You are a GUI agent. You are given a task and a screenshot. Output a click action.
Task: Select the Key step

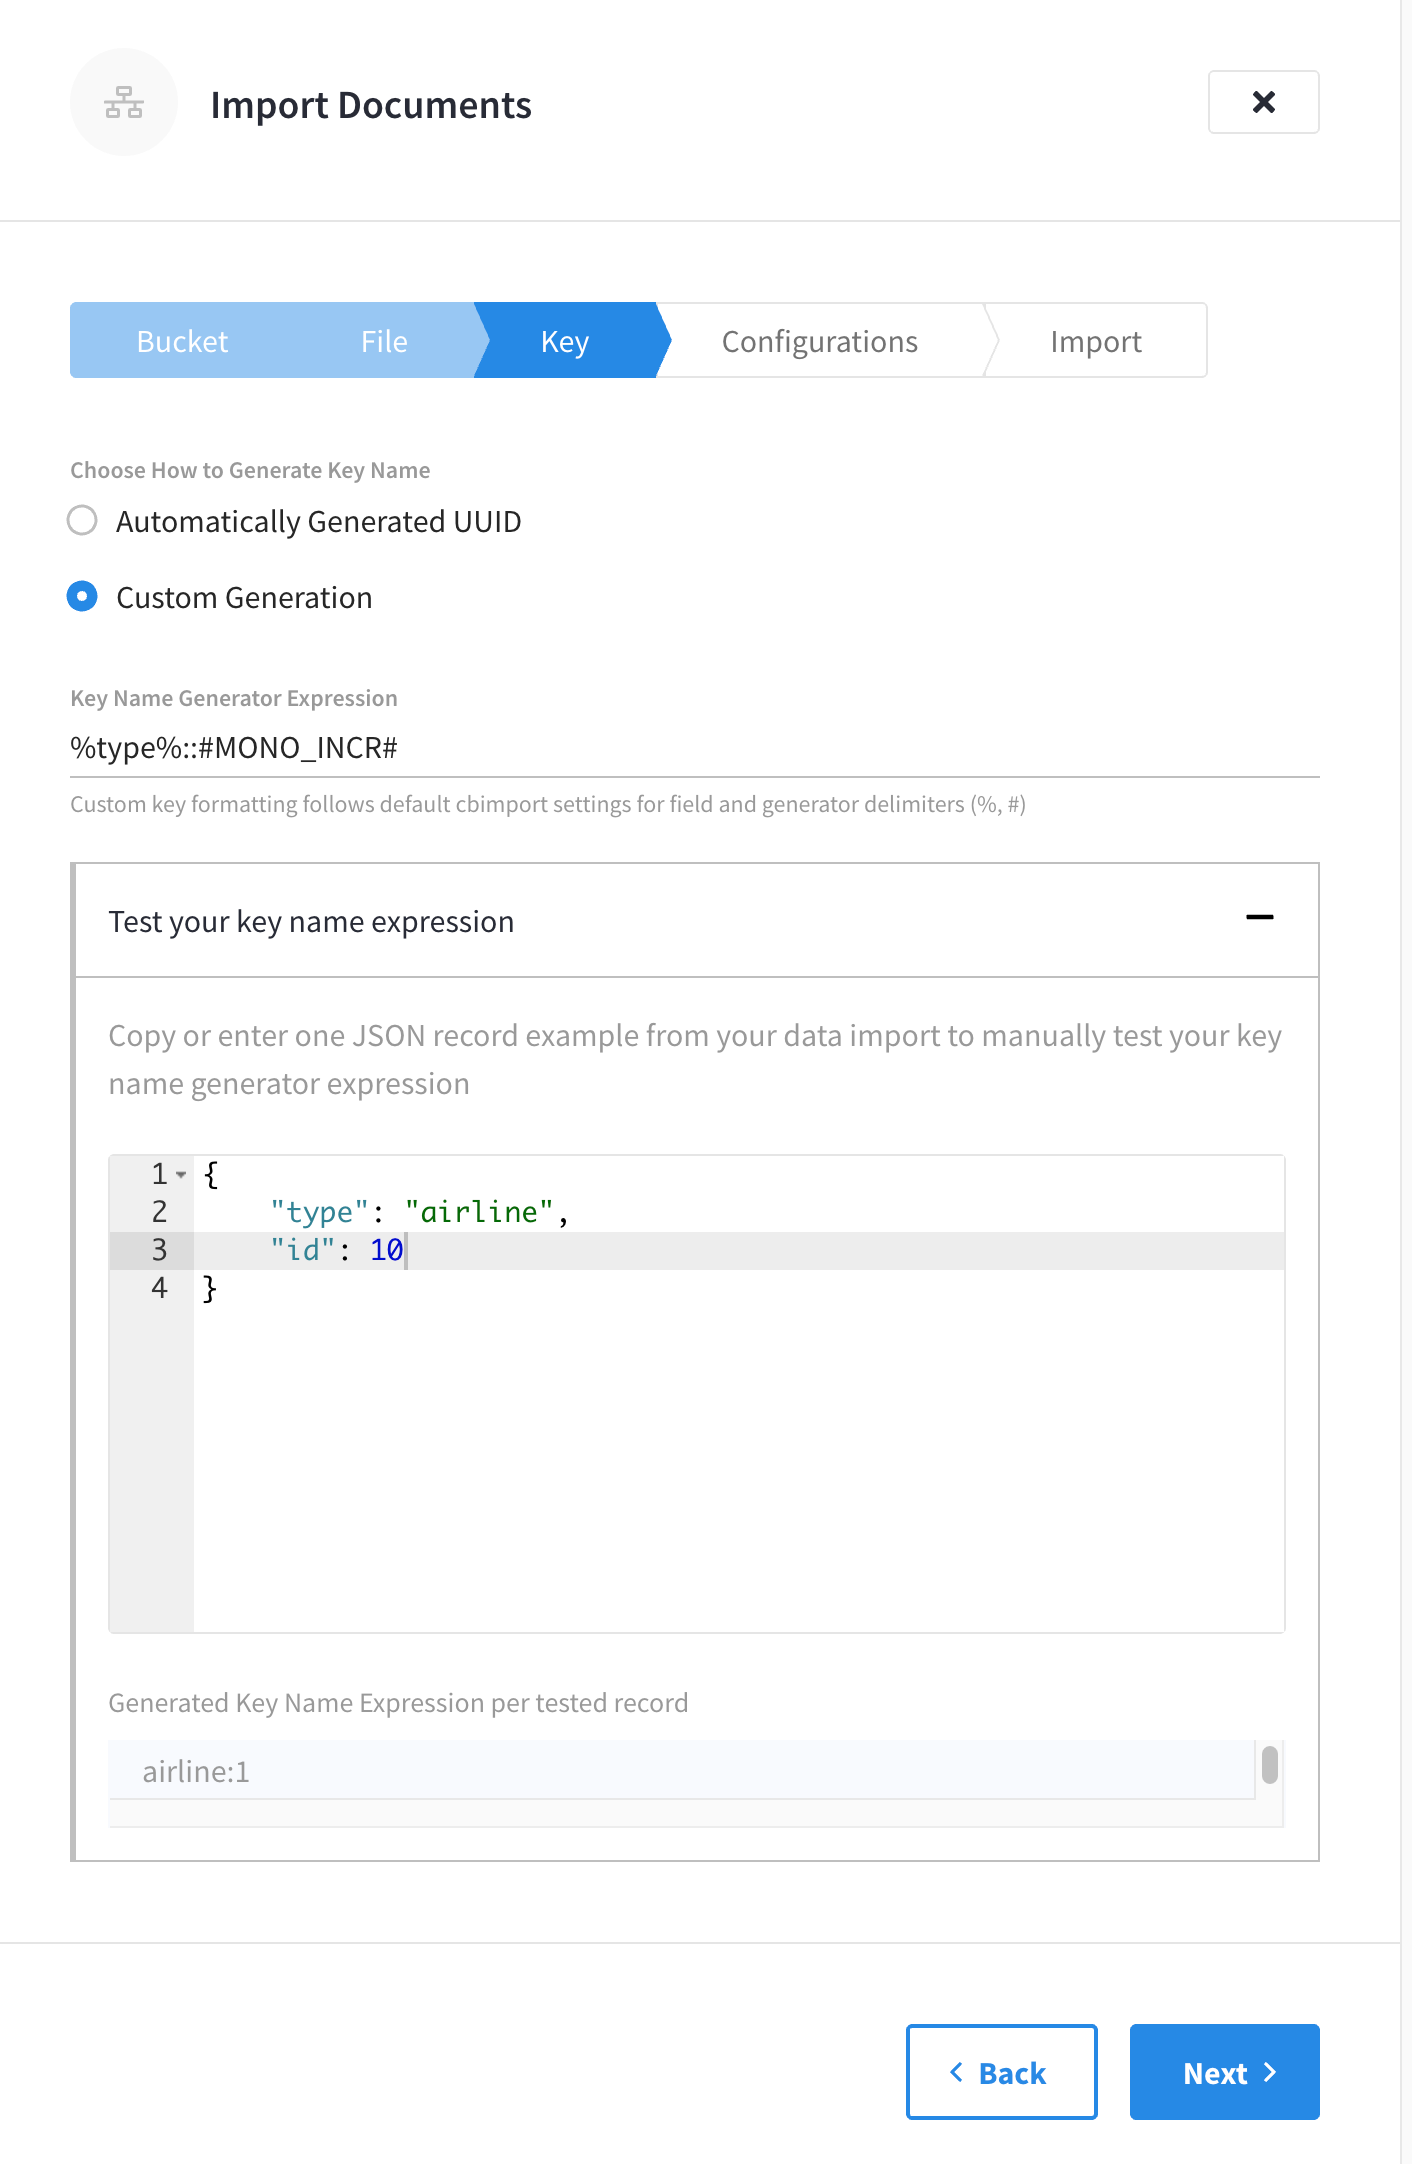pyautogui.click(x=565, y=342)
